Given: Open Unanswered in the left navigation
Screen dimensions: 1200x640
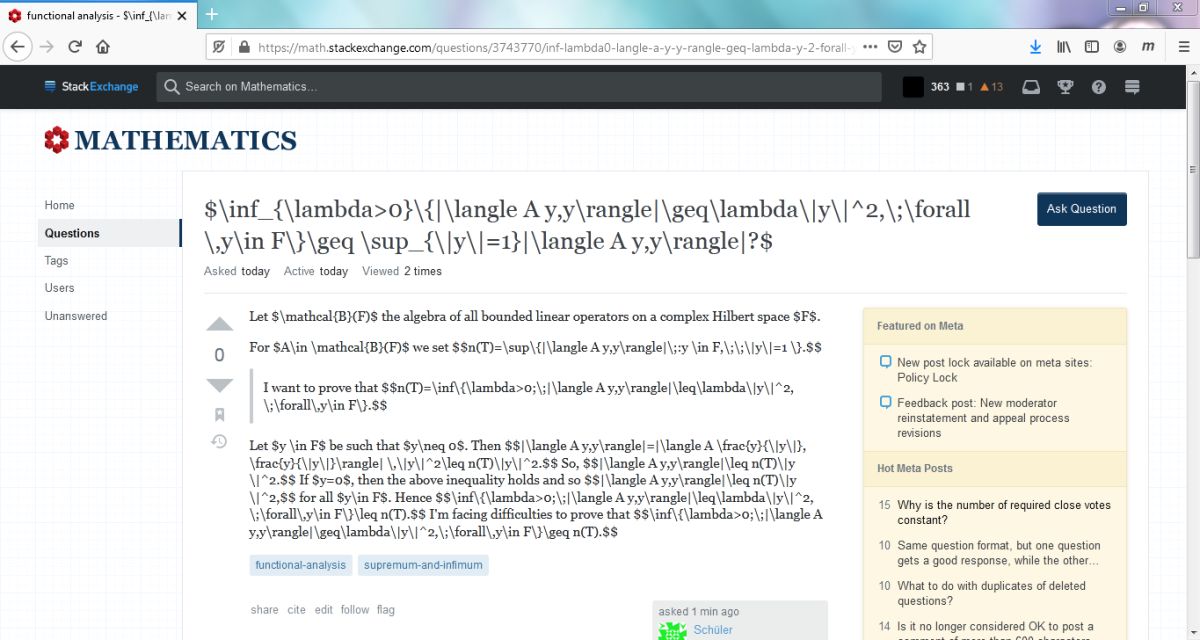Looking at the screenshot, I should 75,316.
